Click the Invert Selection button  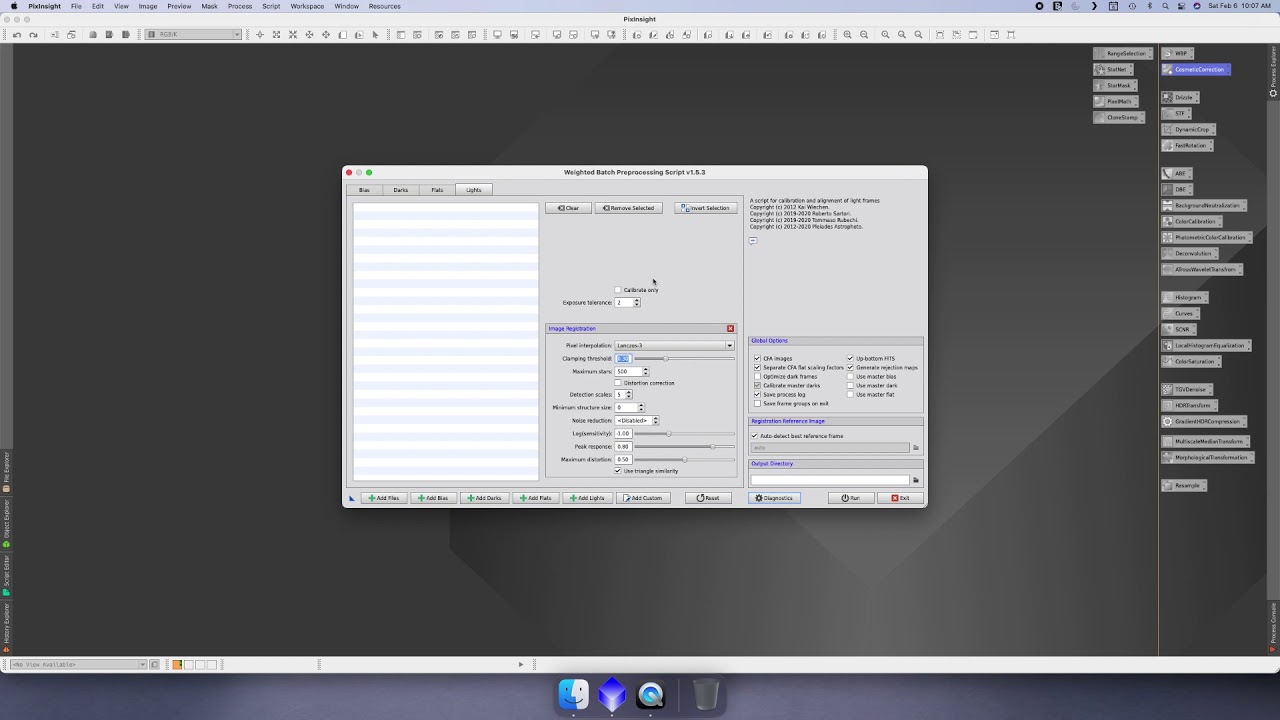click(706, 208)
